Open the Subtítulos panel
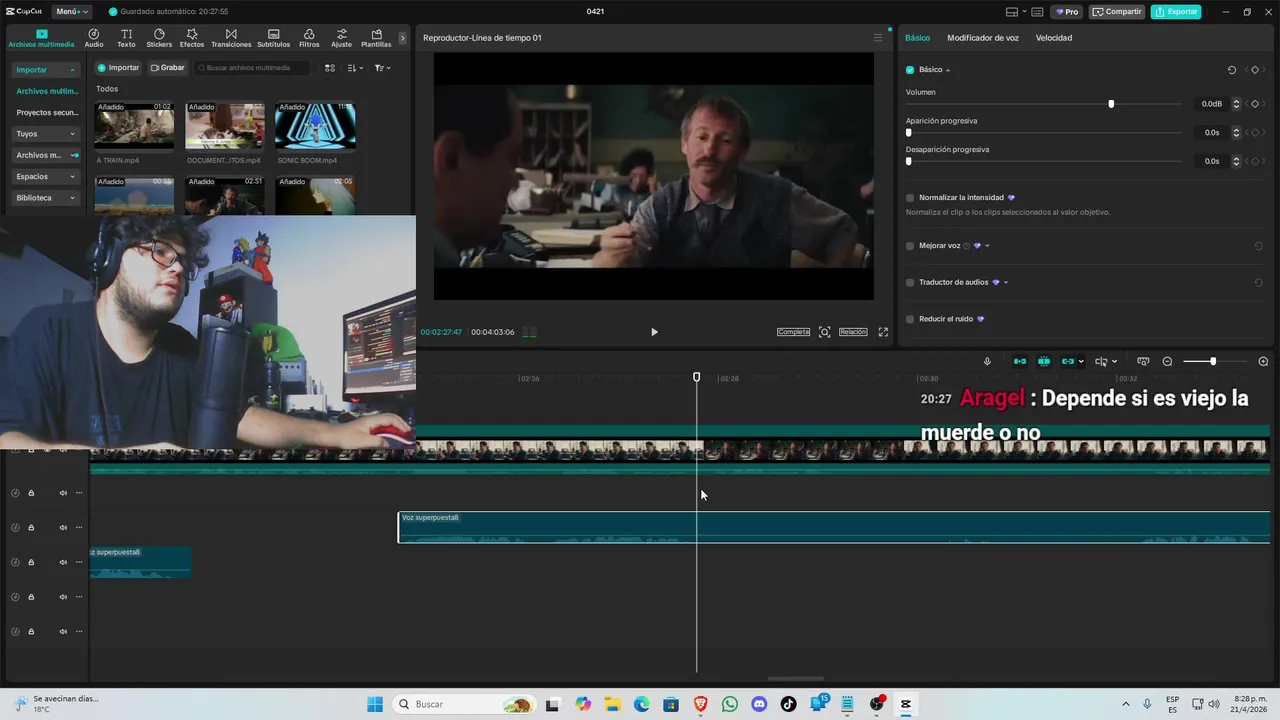The width and height of the screenshot is (1280, 720). pyautogui.click(x=273, y=38)
